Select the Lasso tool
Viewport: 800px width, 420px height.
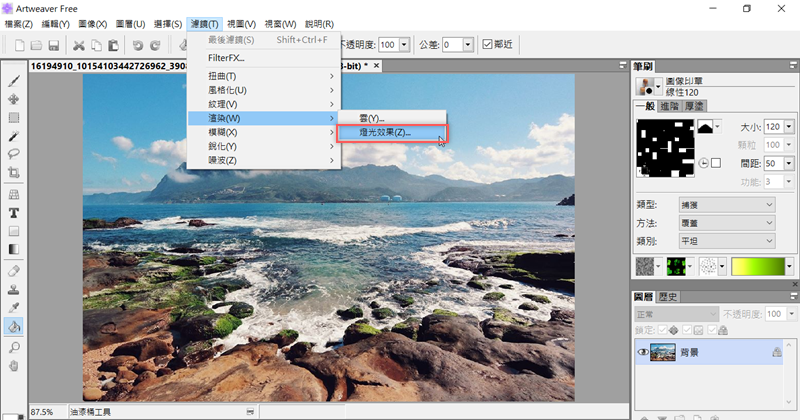[14, 154]
